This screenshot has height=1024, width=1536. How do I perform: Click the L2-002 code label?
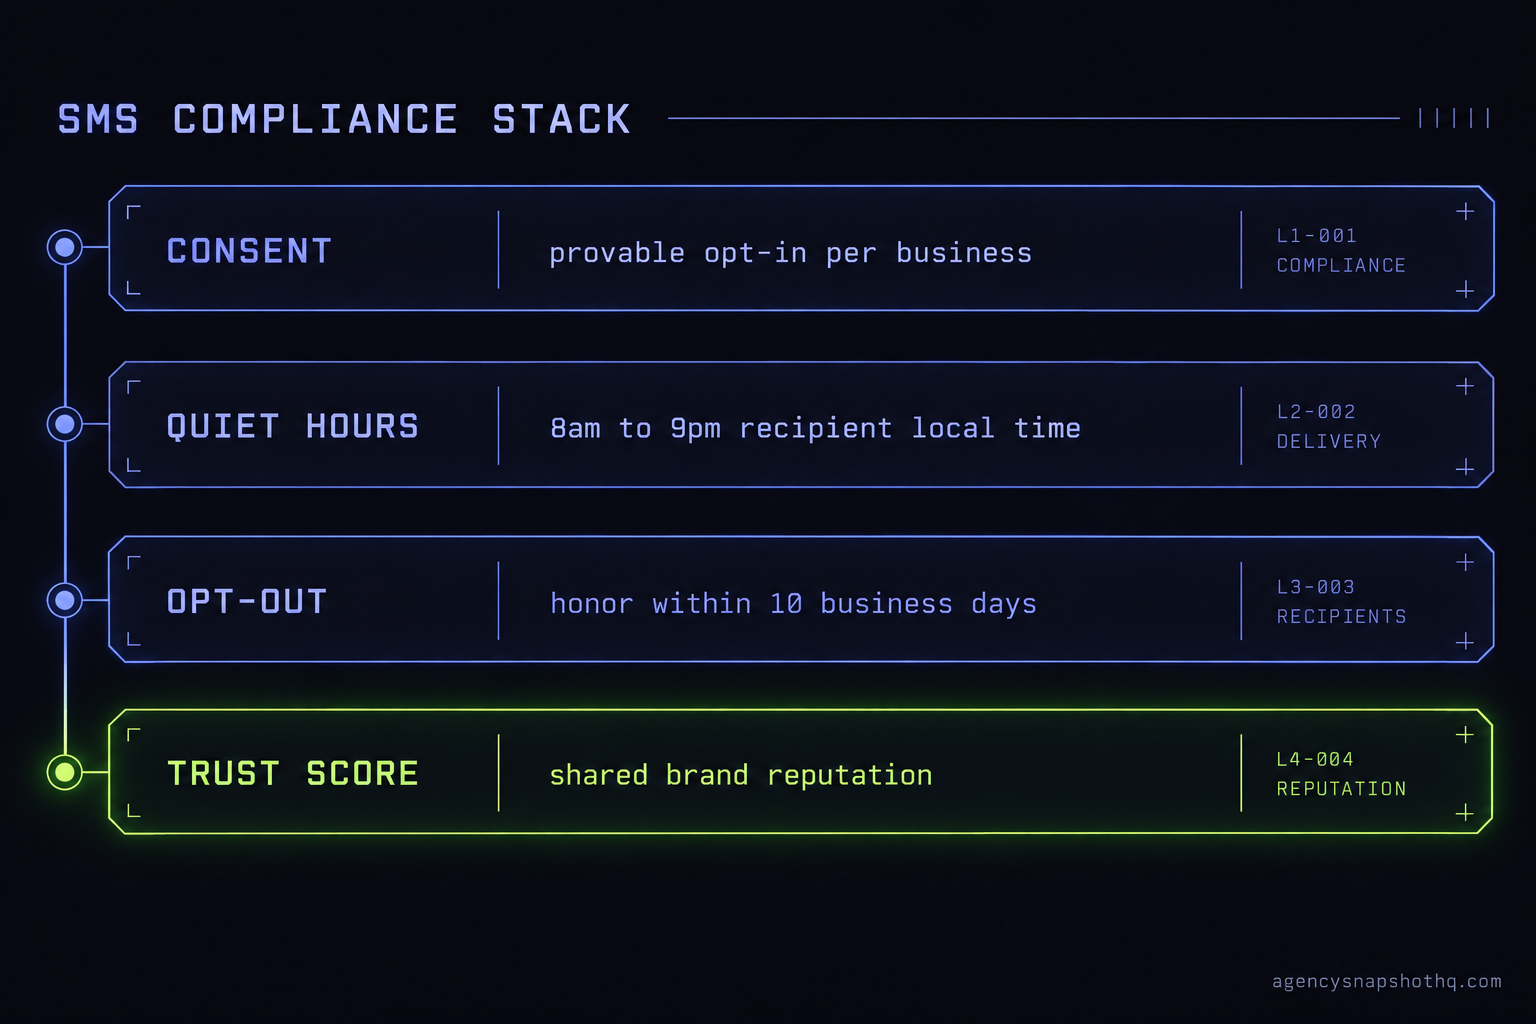[1316, 412]
